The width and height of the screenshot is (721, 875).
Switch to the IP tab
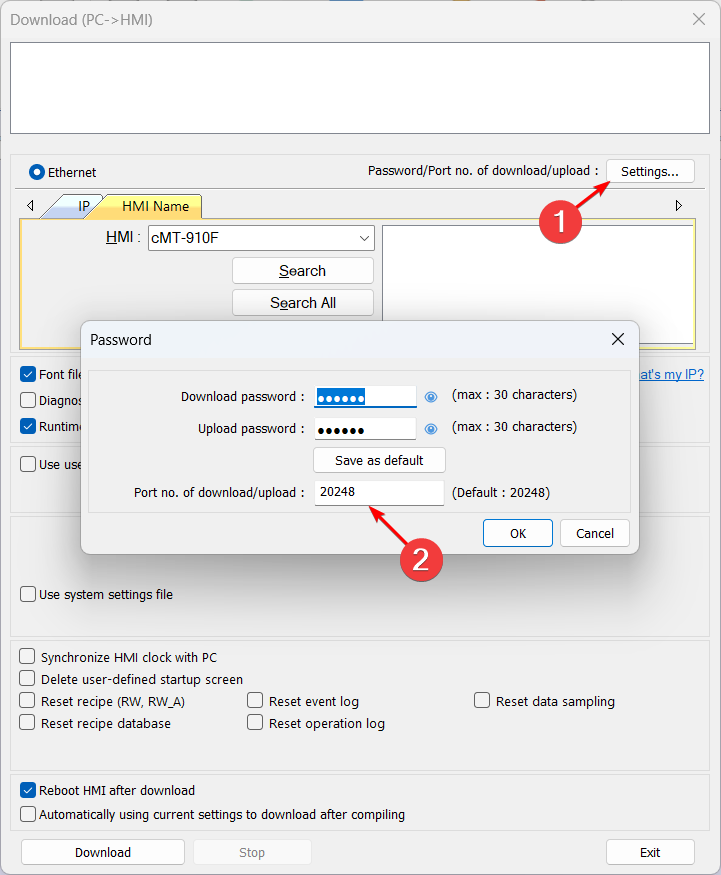84,206
